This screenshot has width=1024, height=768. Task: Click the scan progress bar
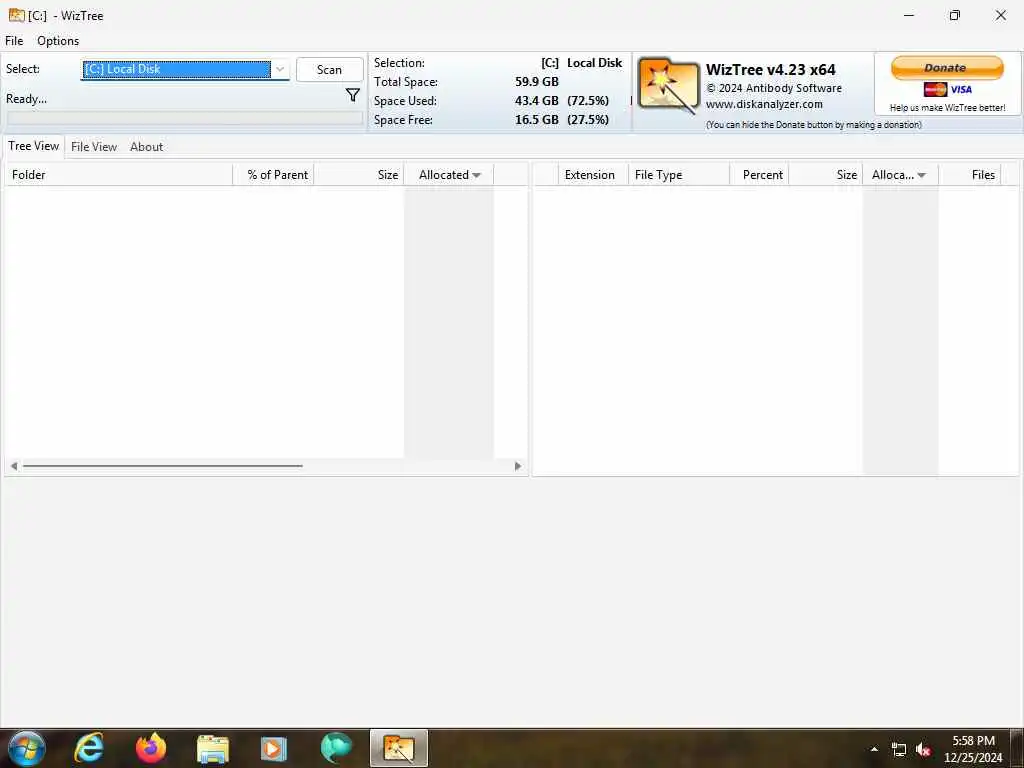[185, 118]
